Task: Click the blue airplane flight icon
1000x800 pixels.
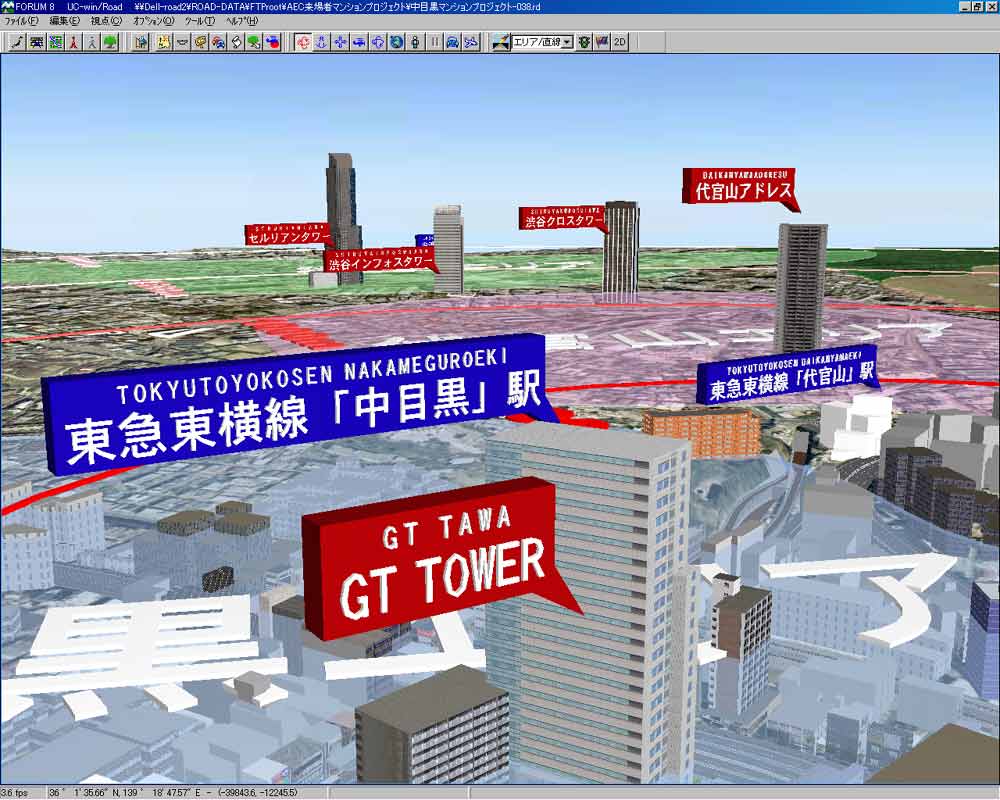Action: tap(471, 43)
